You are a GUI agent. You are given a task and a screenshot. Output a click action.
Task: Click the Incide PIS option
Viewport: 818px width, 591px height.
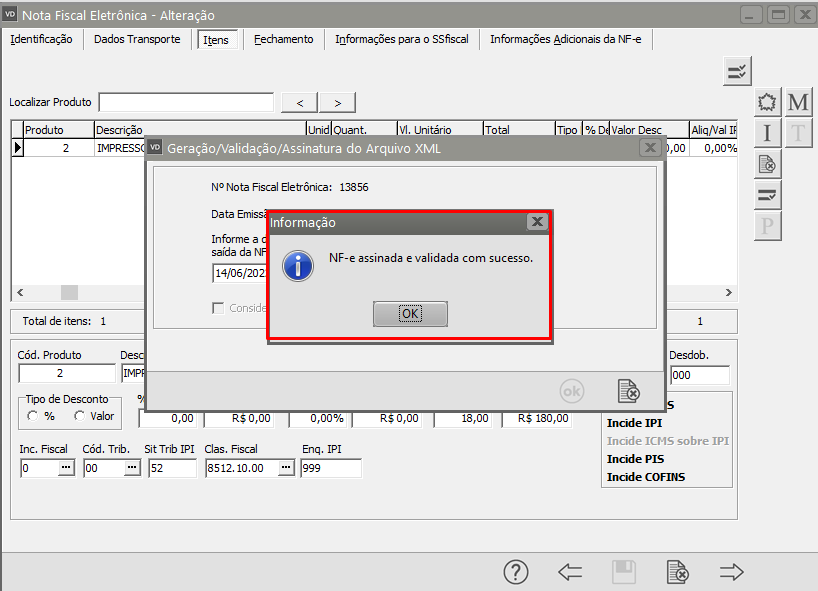tap(635, 459)
